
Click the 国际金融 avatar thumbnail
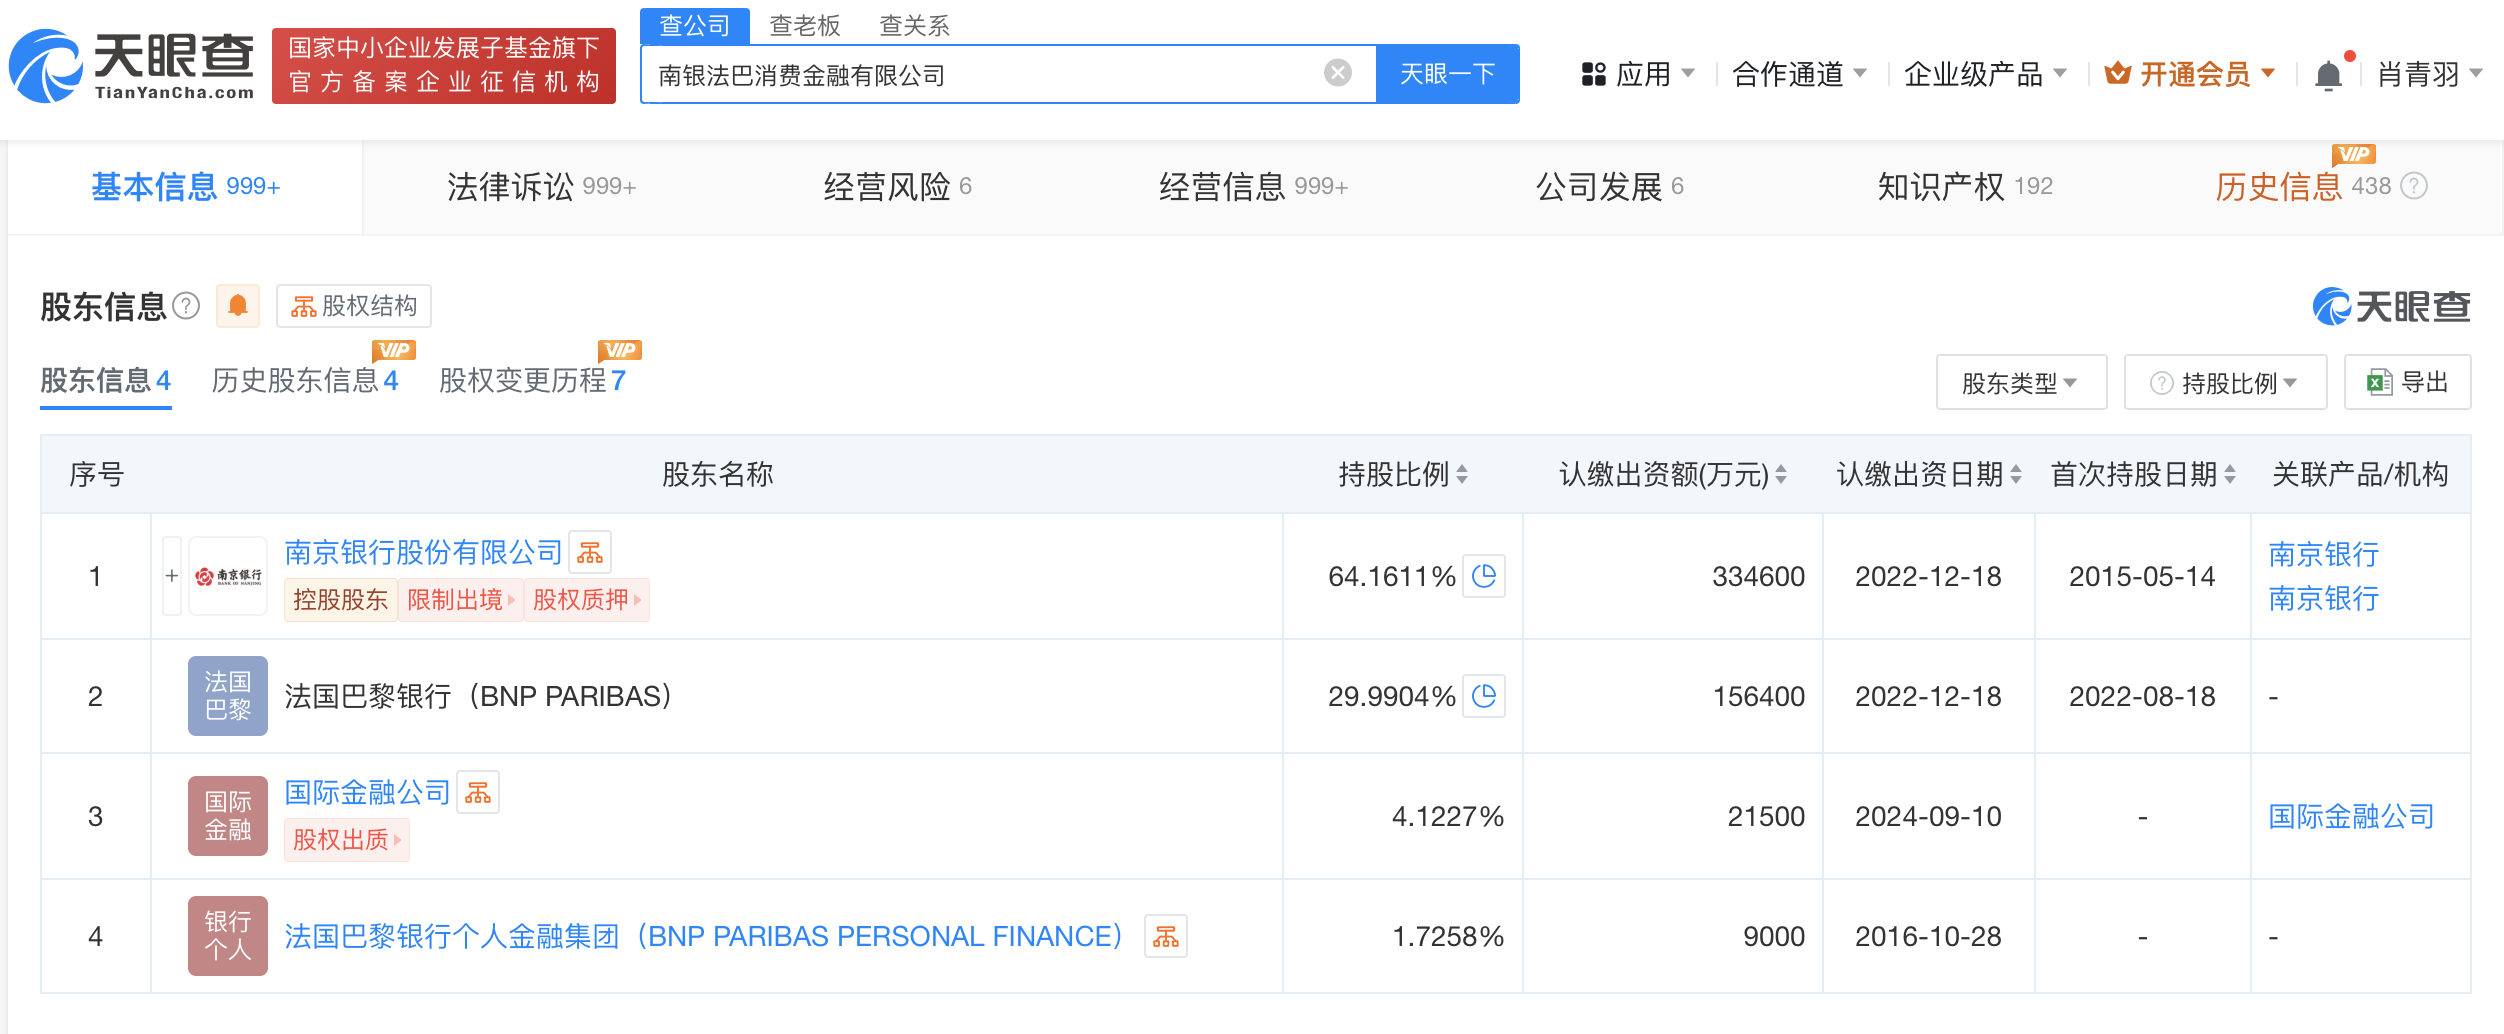pos(228,816)
